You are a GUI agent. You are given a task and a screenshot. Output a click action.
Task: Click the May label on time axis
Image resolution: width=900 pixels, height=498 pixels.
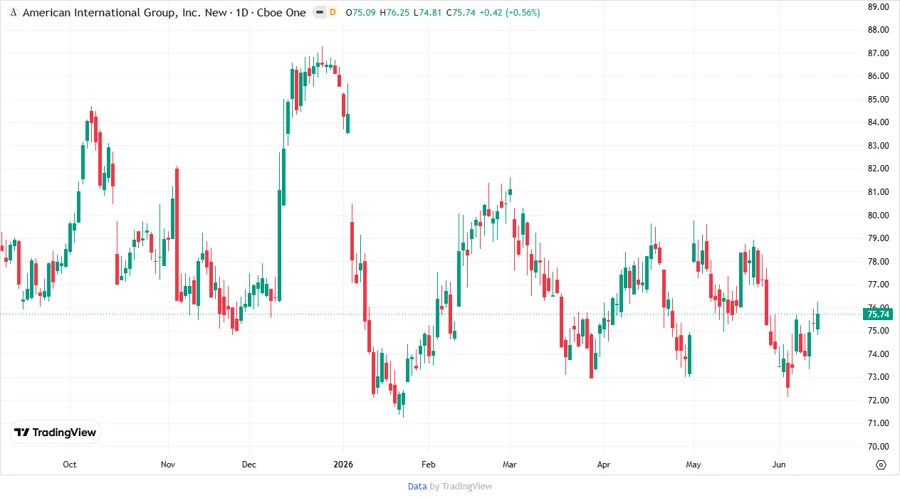pos(693,464)
